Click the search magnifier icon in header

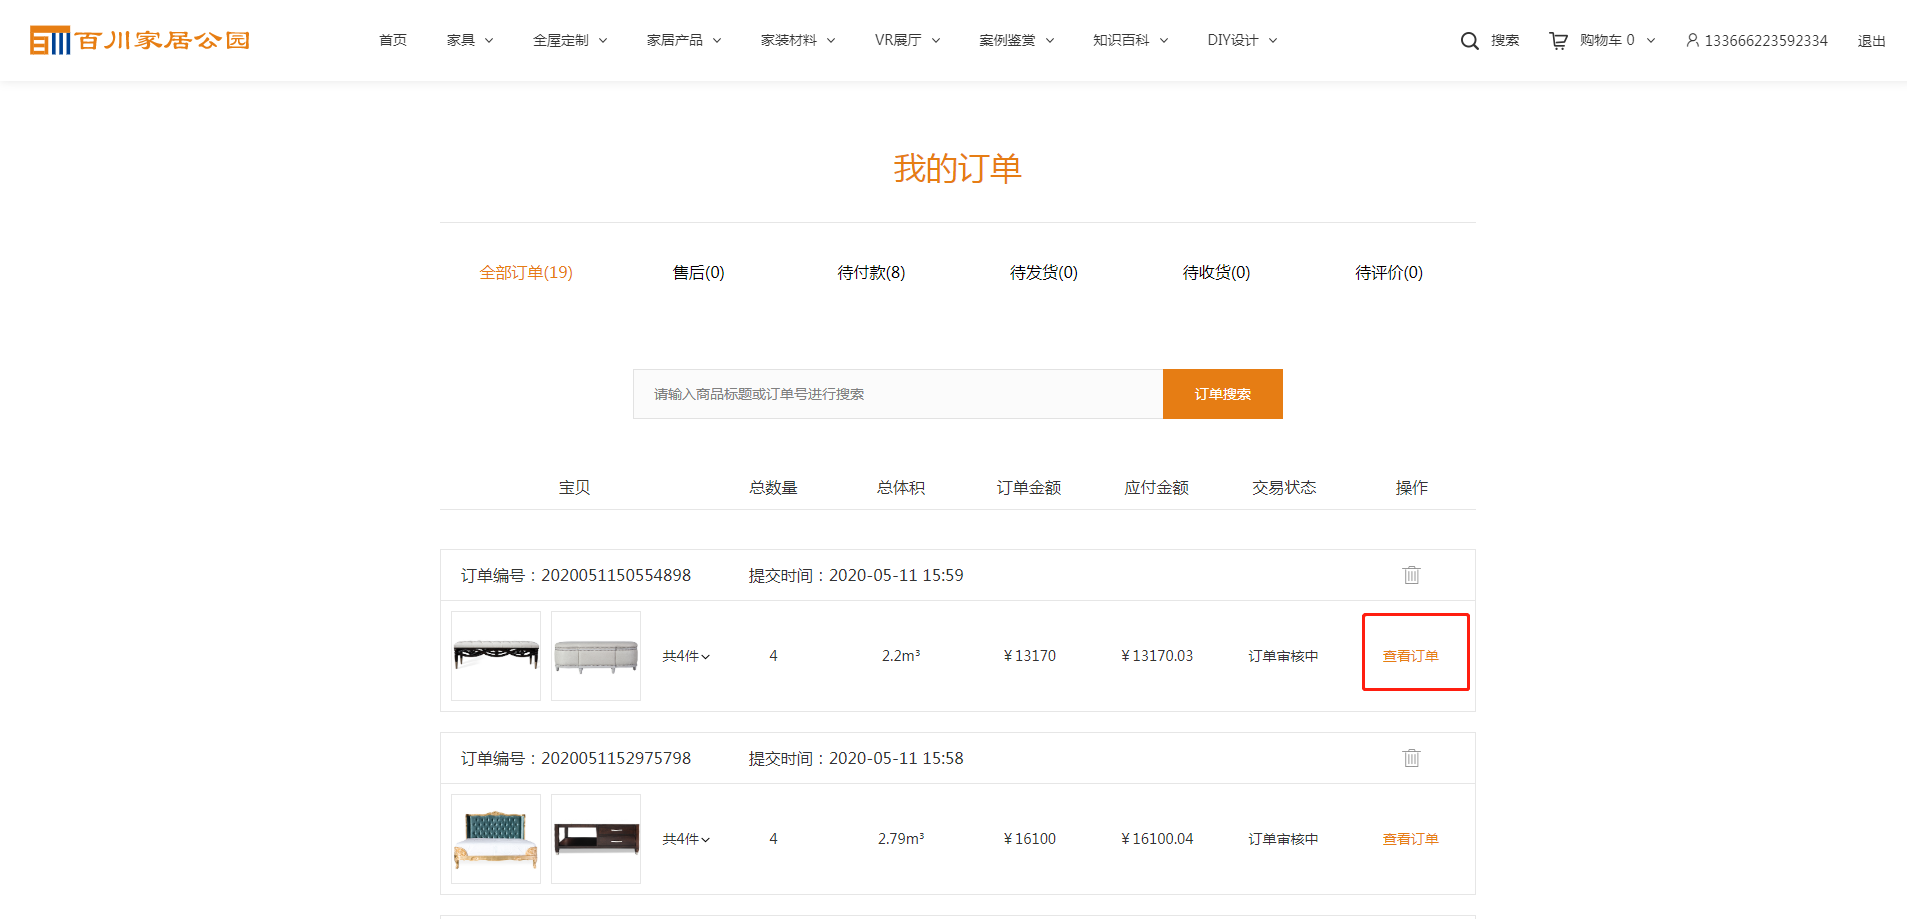tap(1469, 41)
